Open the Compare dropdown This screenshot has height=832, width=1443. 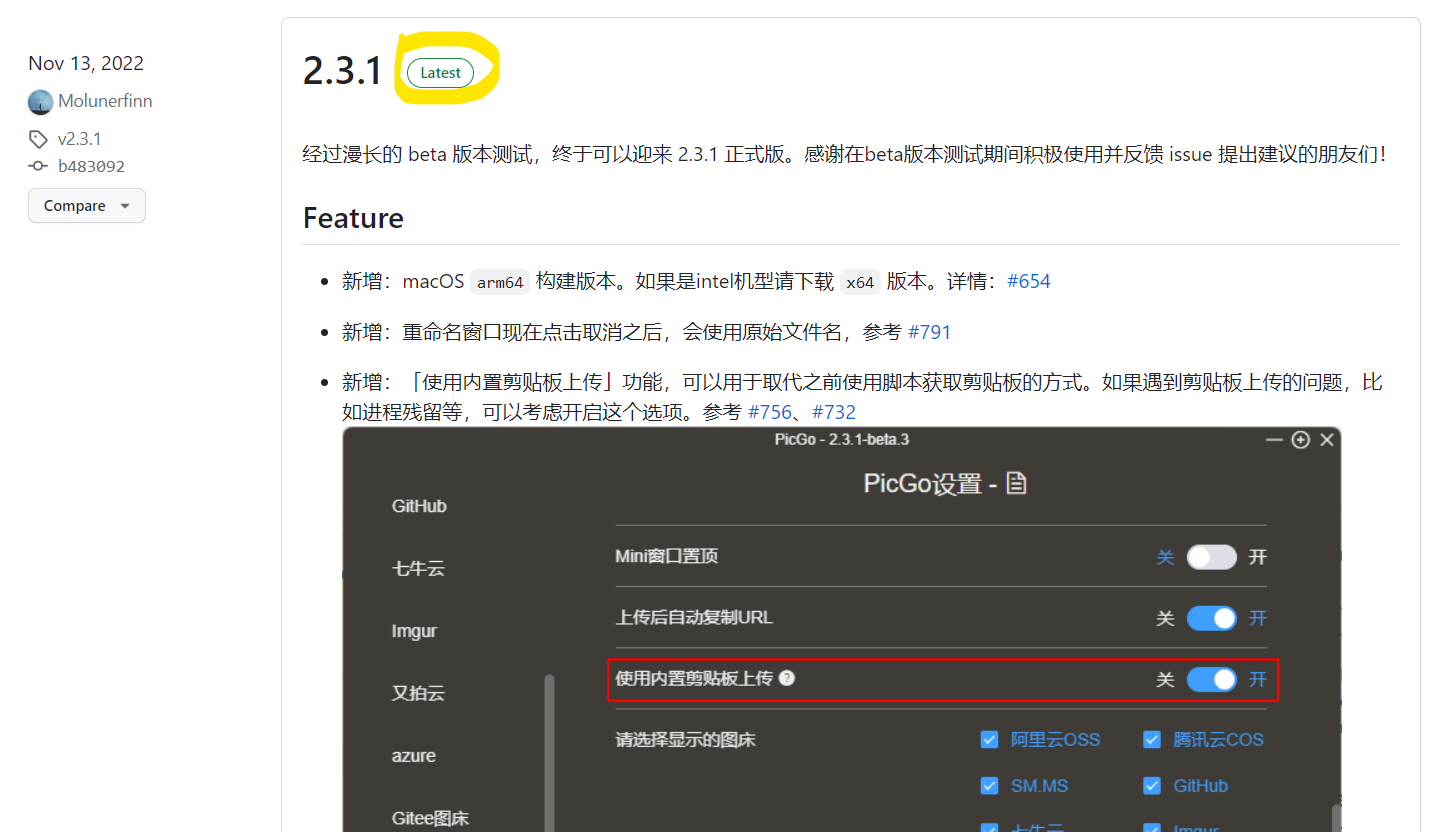coord(87,206)
